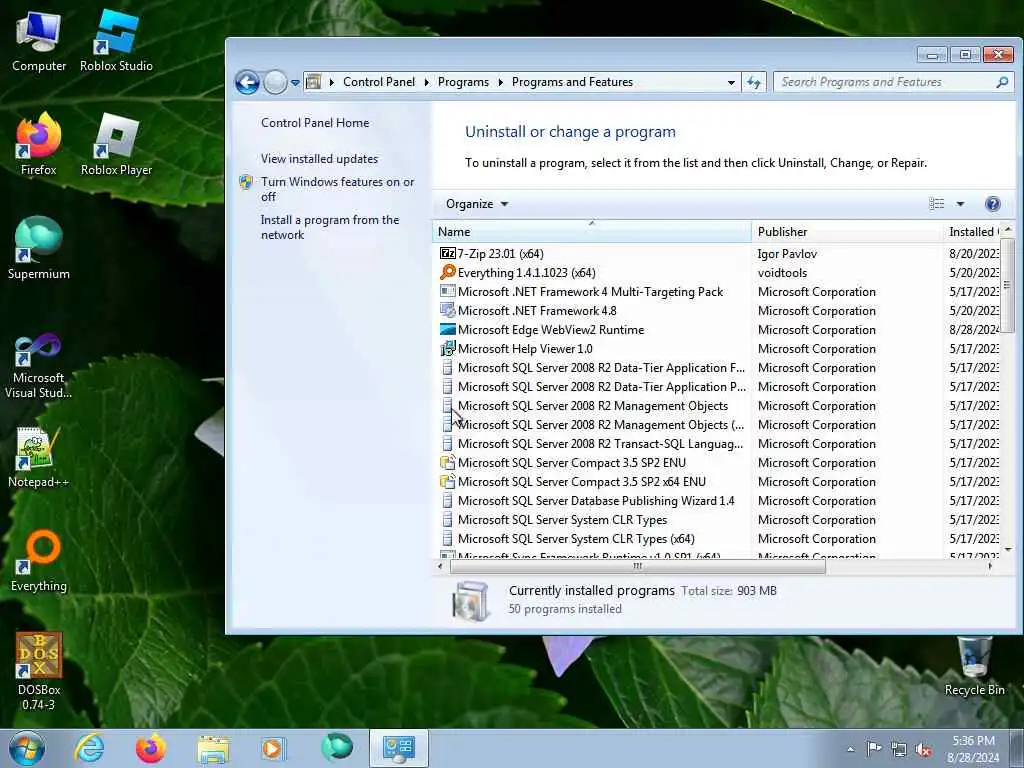Open the Computer desktop icon
This screenshot has height=768, width=1024.
(x=39, y=42)
